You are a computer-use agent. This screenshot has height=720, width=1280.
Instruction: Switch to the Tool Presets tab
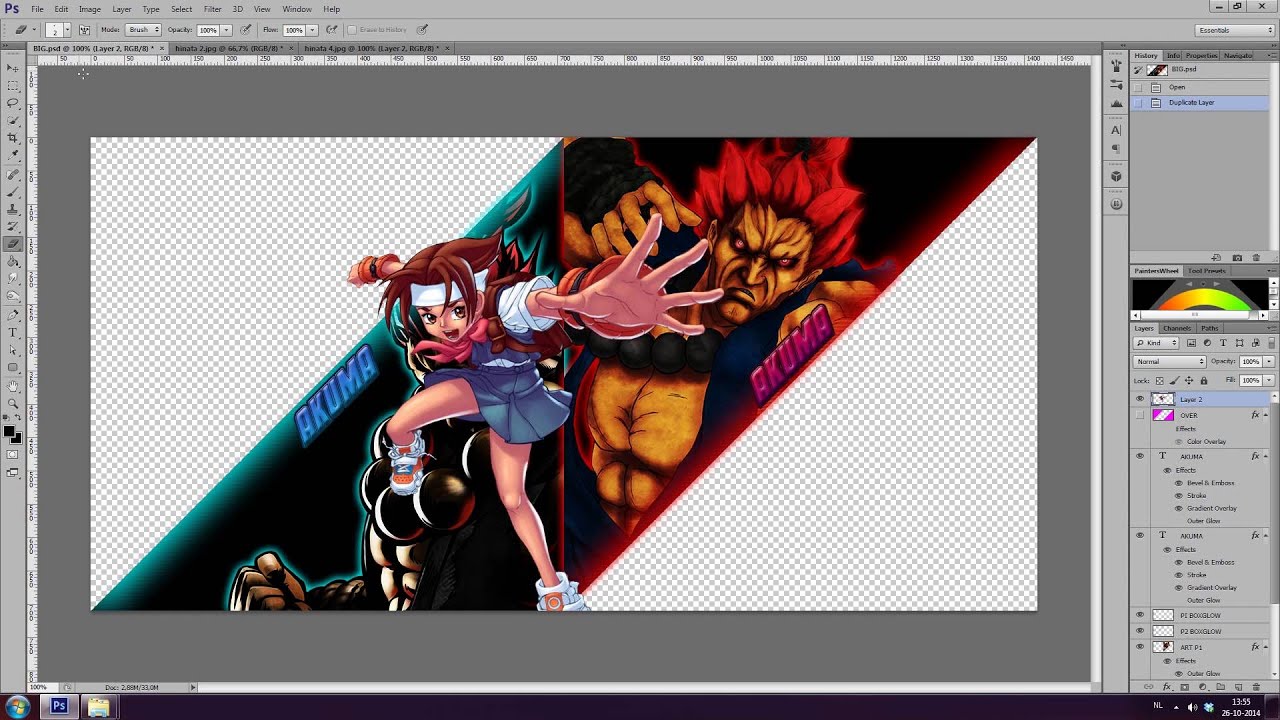[1207, 271]
